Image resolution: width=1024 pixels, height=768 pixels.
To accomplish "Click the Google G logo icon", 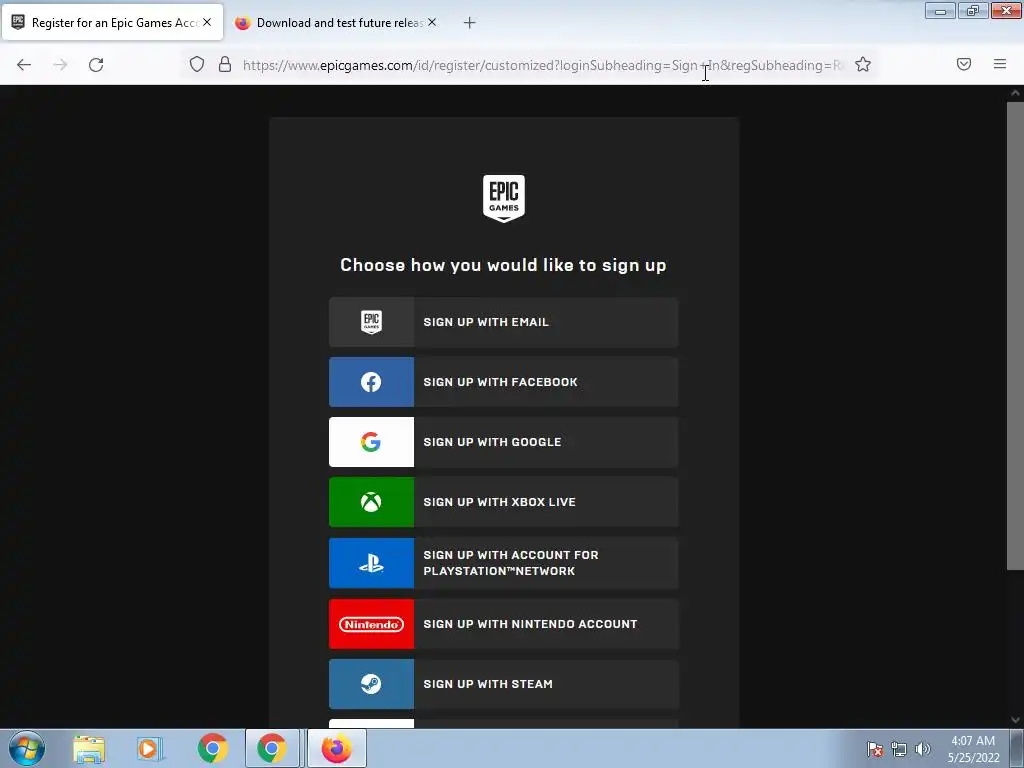I will click(371, 442).
